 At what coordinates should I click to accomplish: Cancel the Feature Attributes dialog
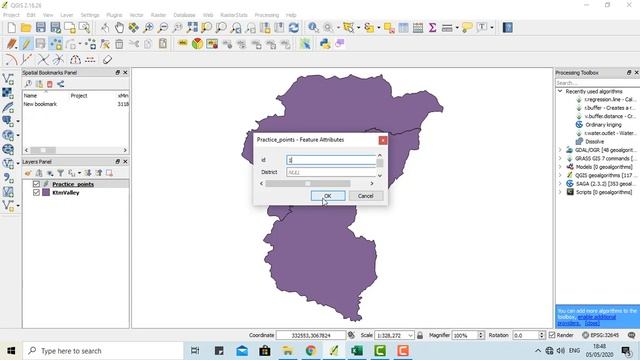click(x=366, y=196)
